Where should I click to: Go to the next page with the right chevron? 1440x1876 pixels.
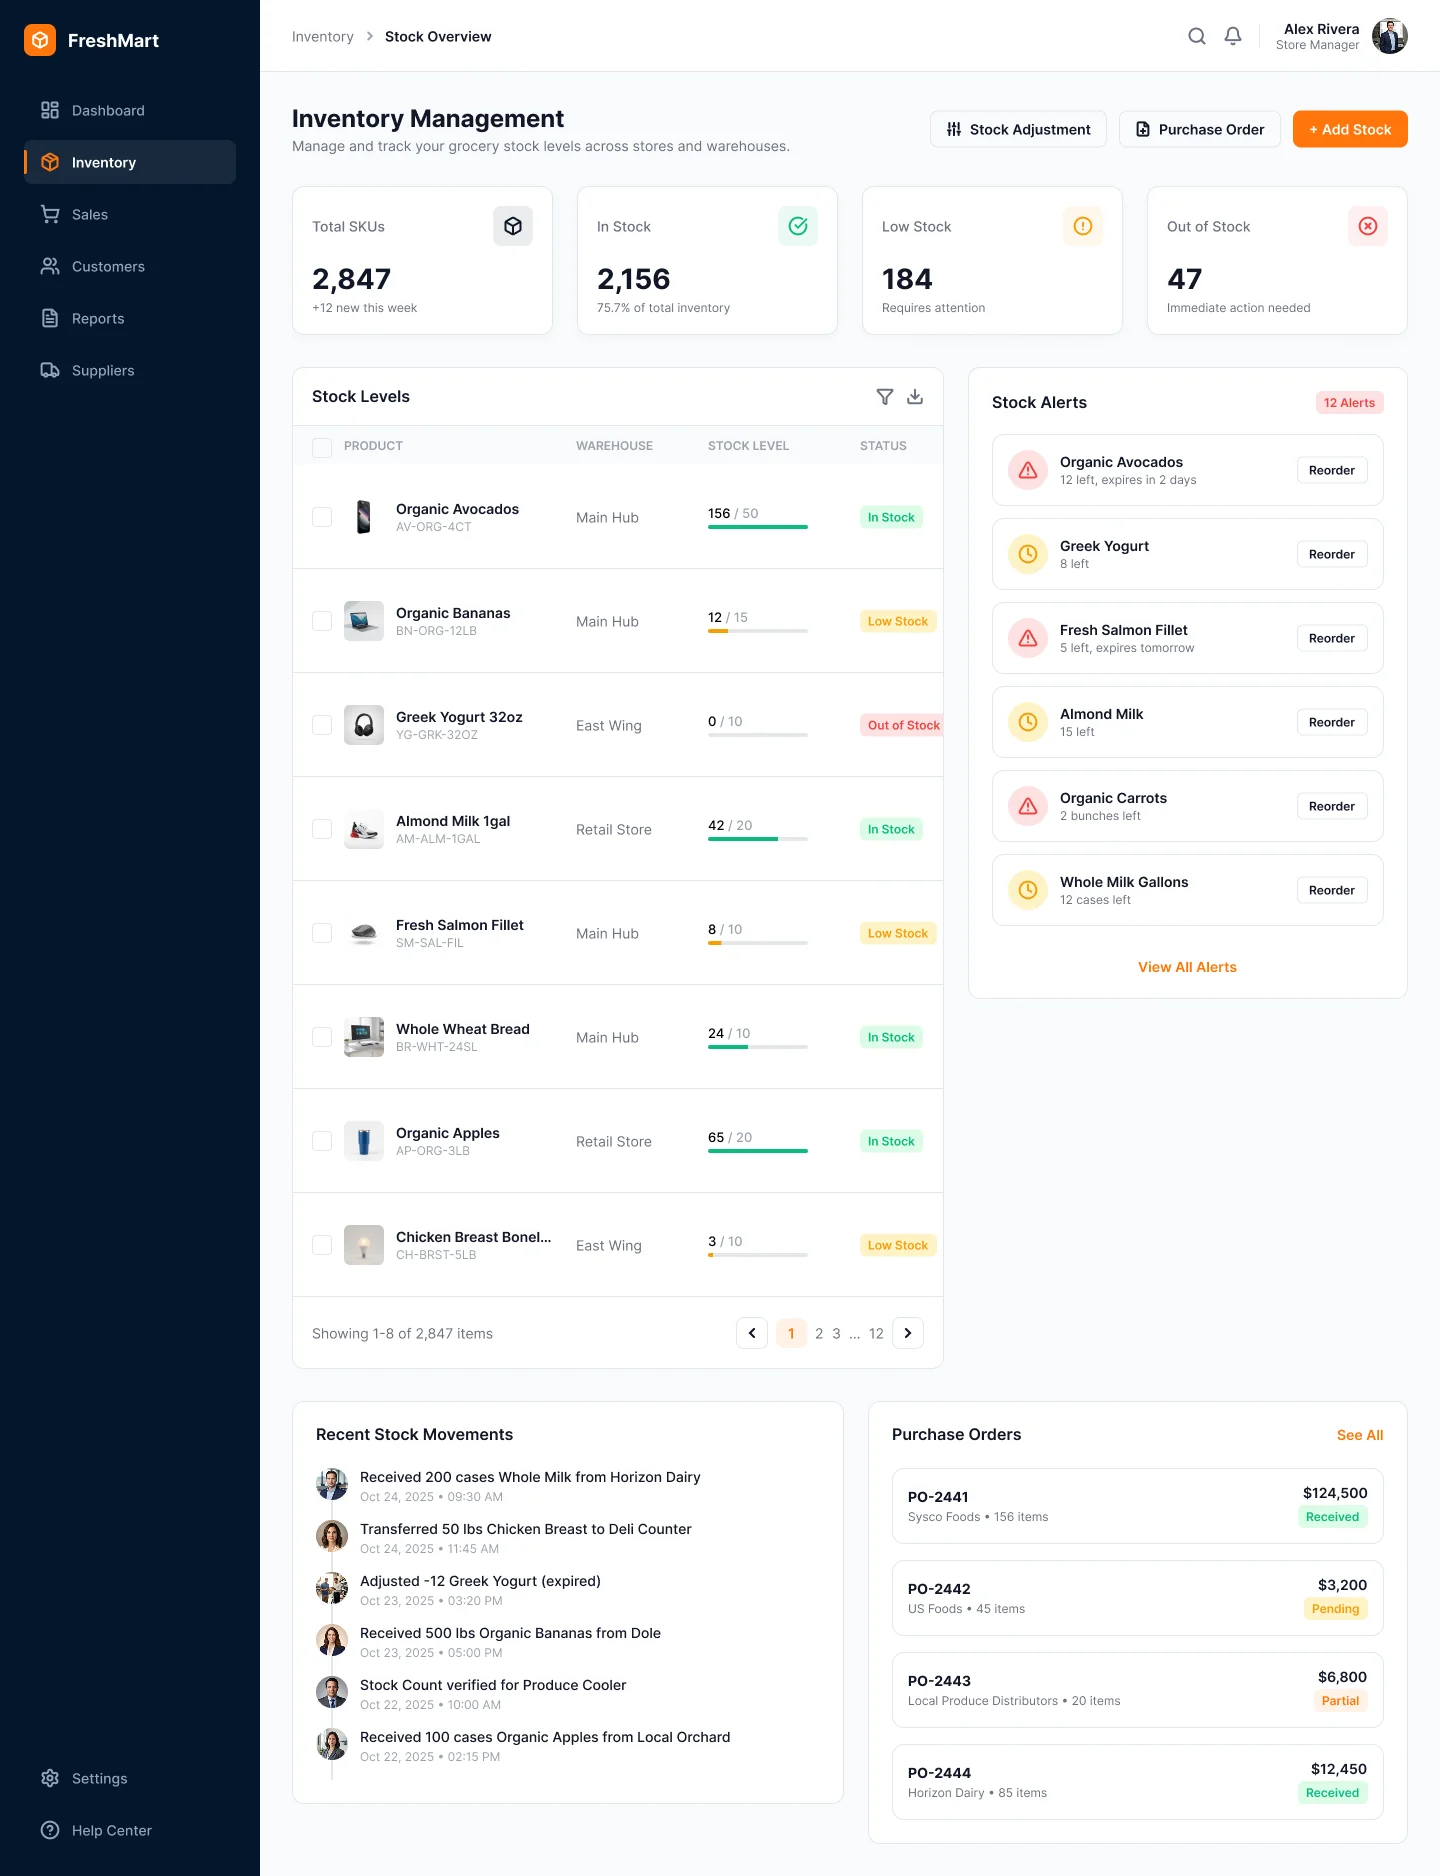pyautogui.click(x=908, y=1333)
